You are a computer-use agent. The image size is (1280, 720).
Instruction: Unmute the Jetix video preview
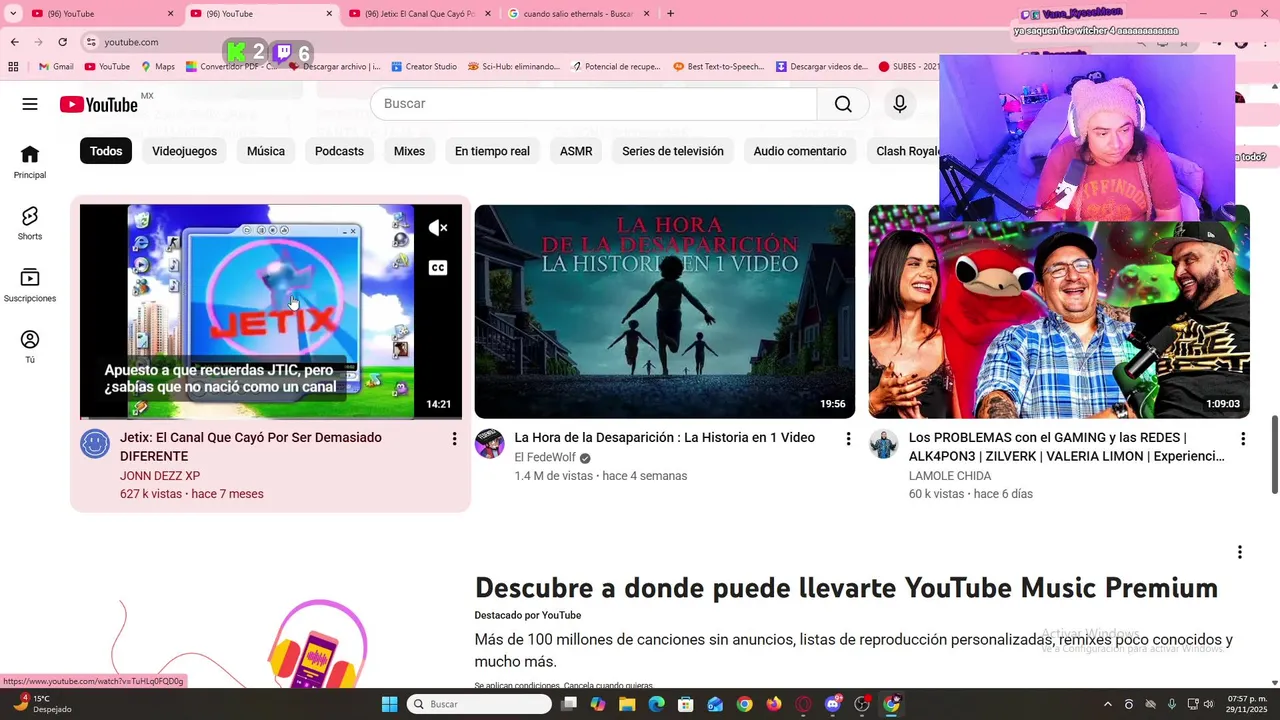coord(438,228)
